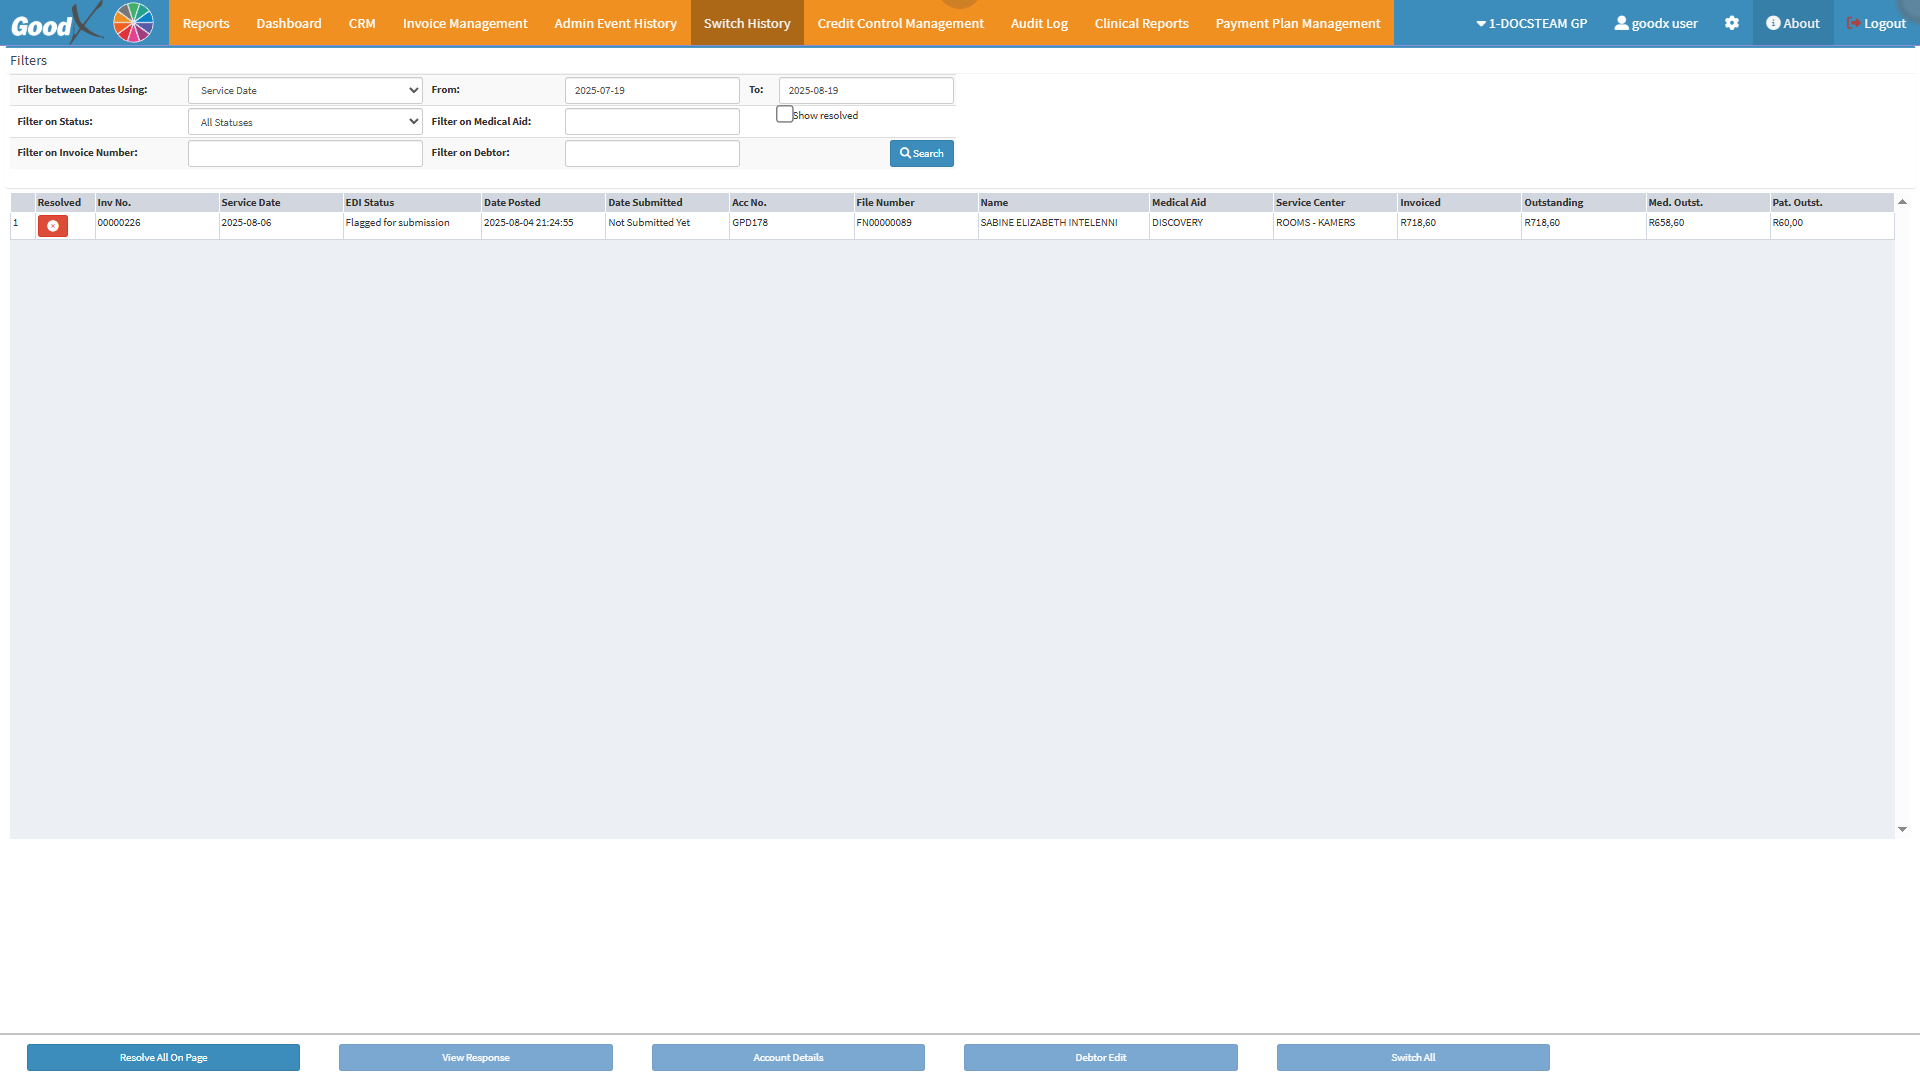Click the About info icon
The height and width of the screenshot is (1080, 1920).
1773,23
